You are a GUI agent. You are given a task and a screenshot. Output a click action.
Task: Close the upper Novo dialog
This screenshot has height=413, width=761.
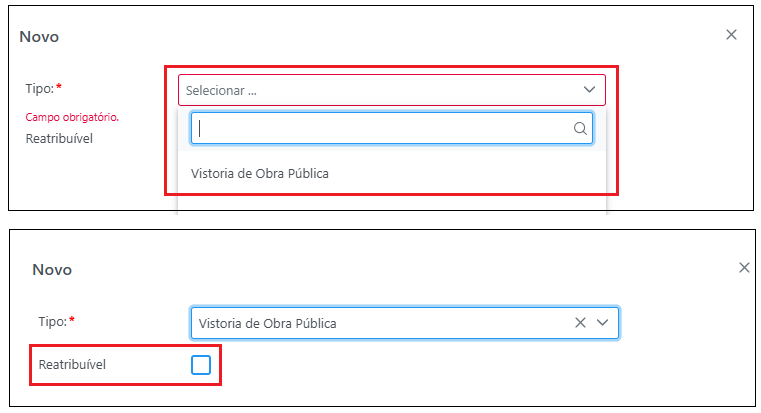coord(731,35)
